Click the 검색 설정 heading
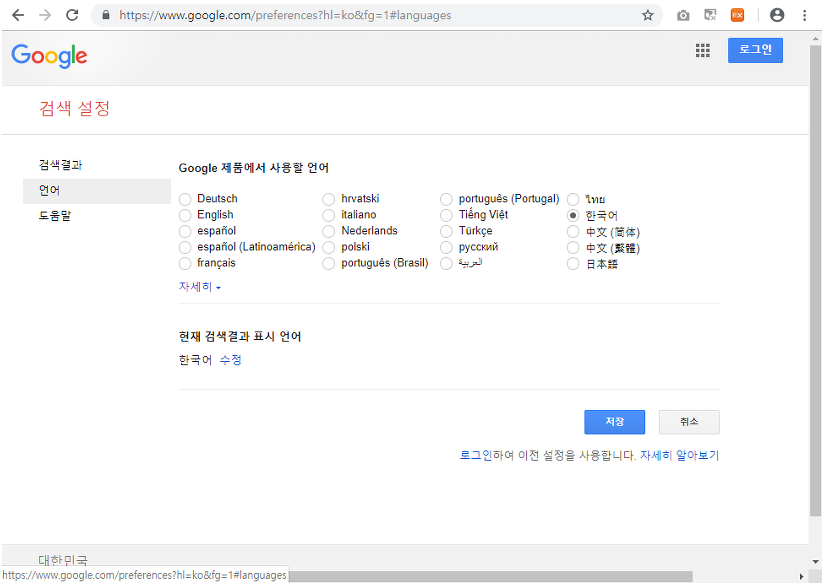Viewport: 823px width, 583px height. click(x=75, y=109)
